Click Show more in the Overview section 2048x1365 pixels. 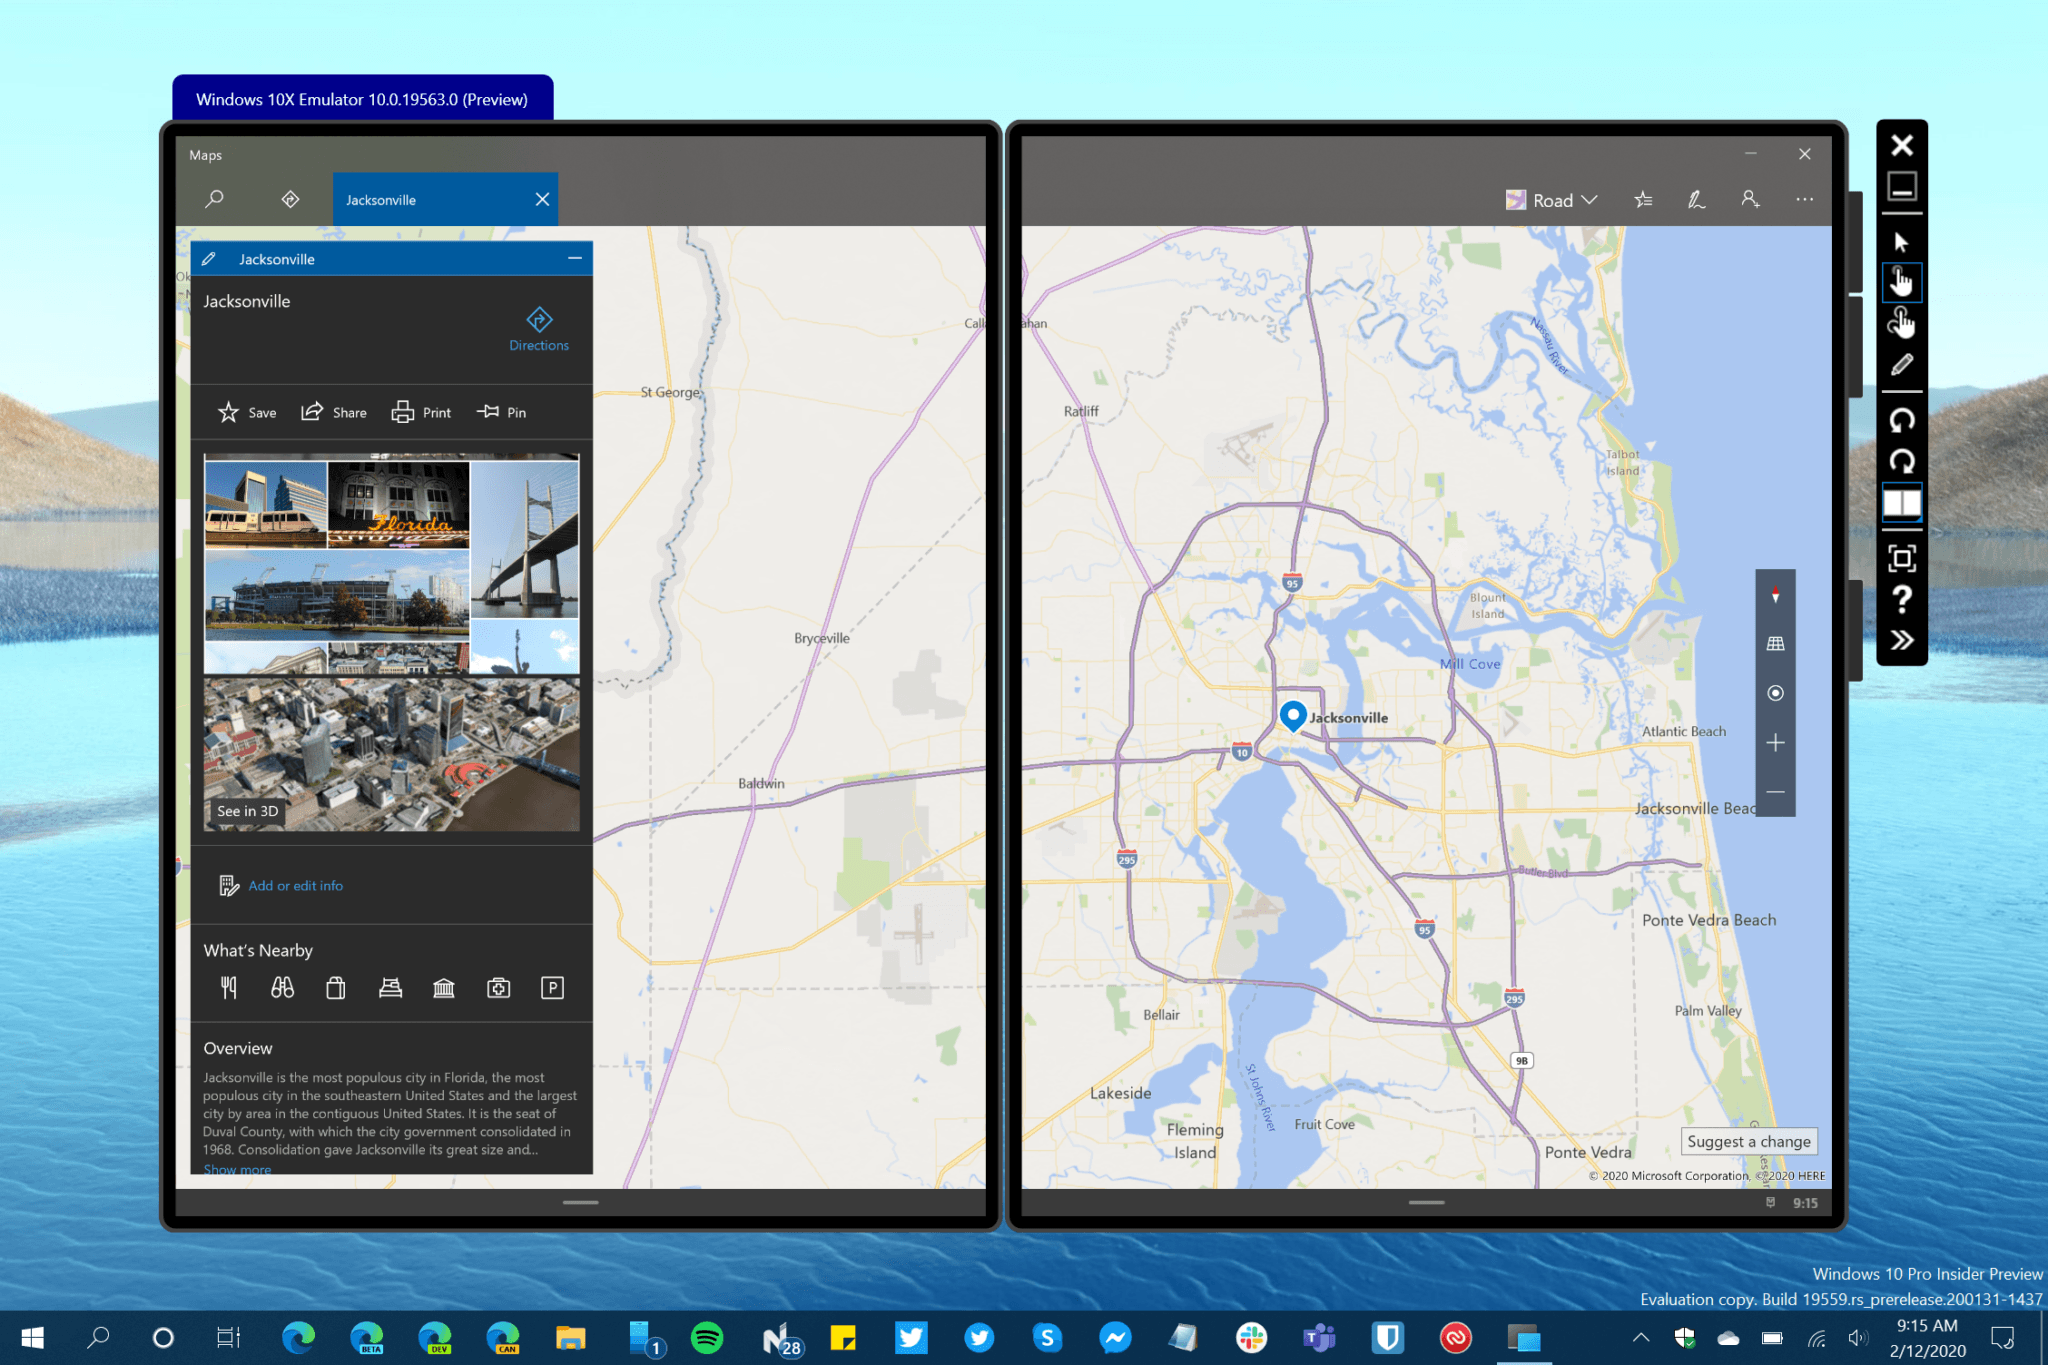[x=237, y=1168]
